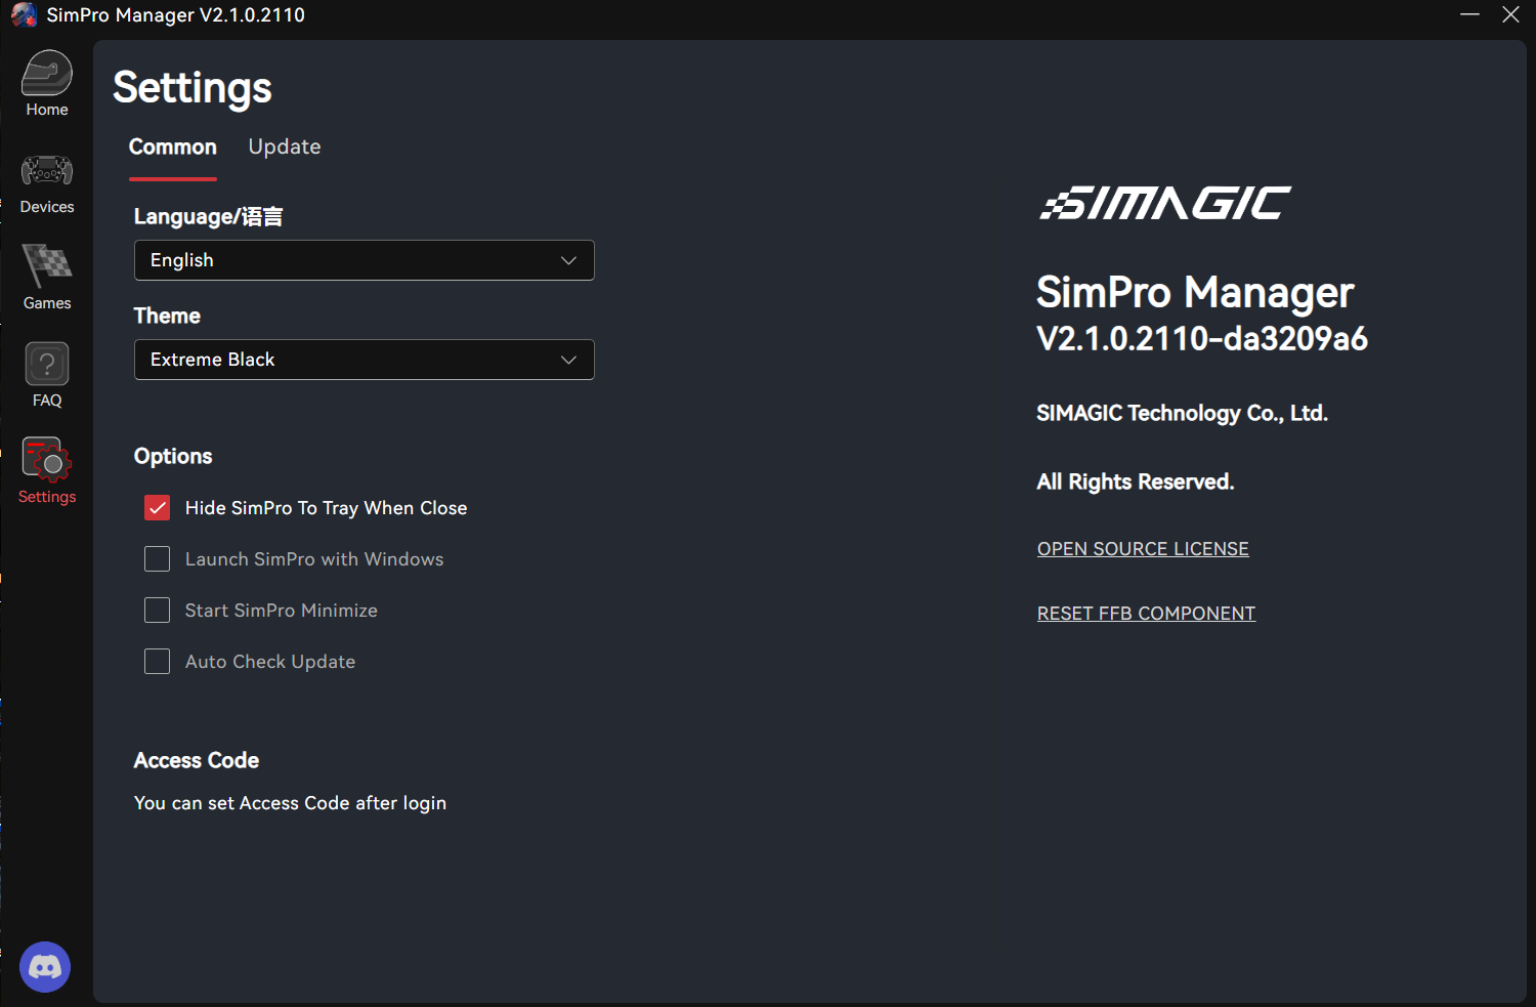Click the SIMAGIC logo
The height and width of the screenshot is (1007, 1536).
pos(1165,203)
